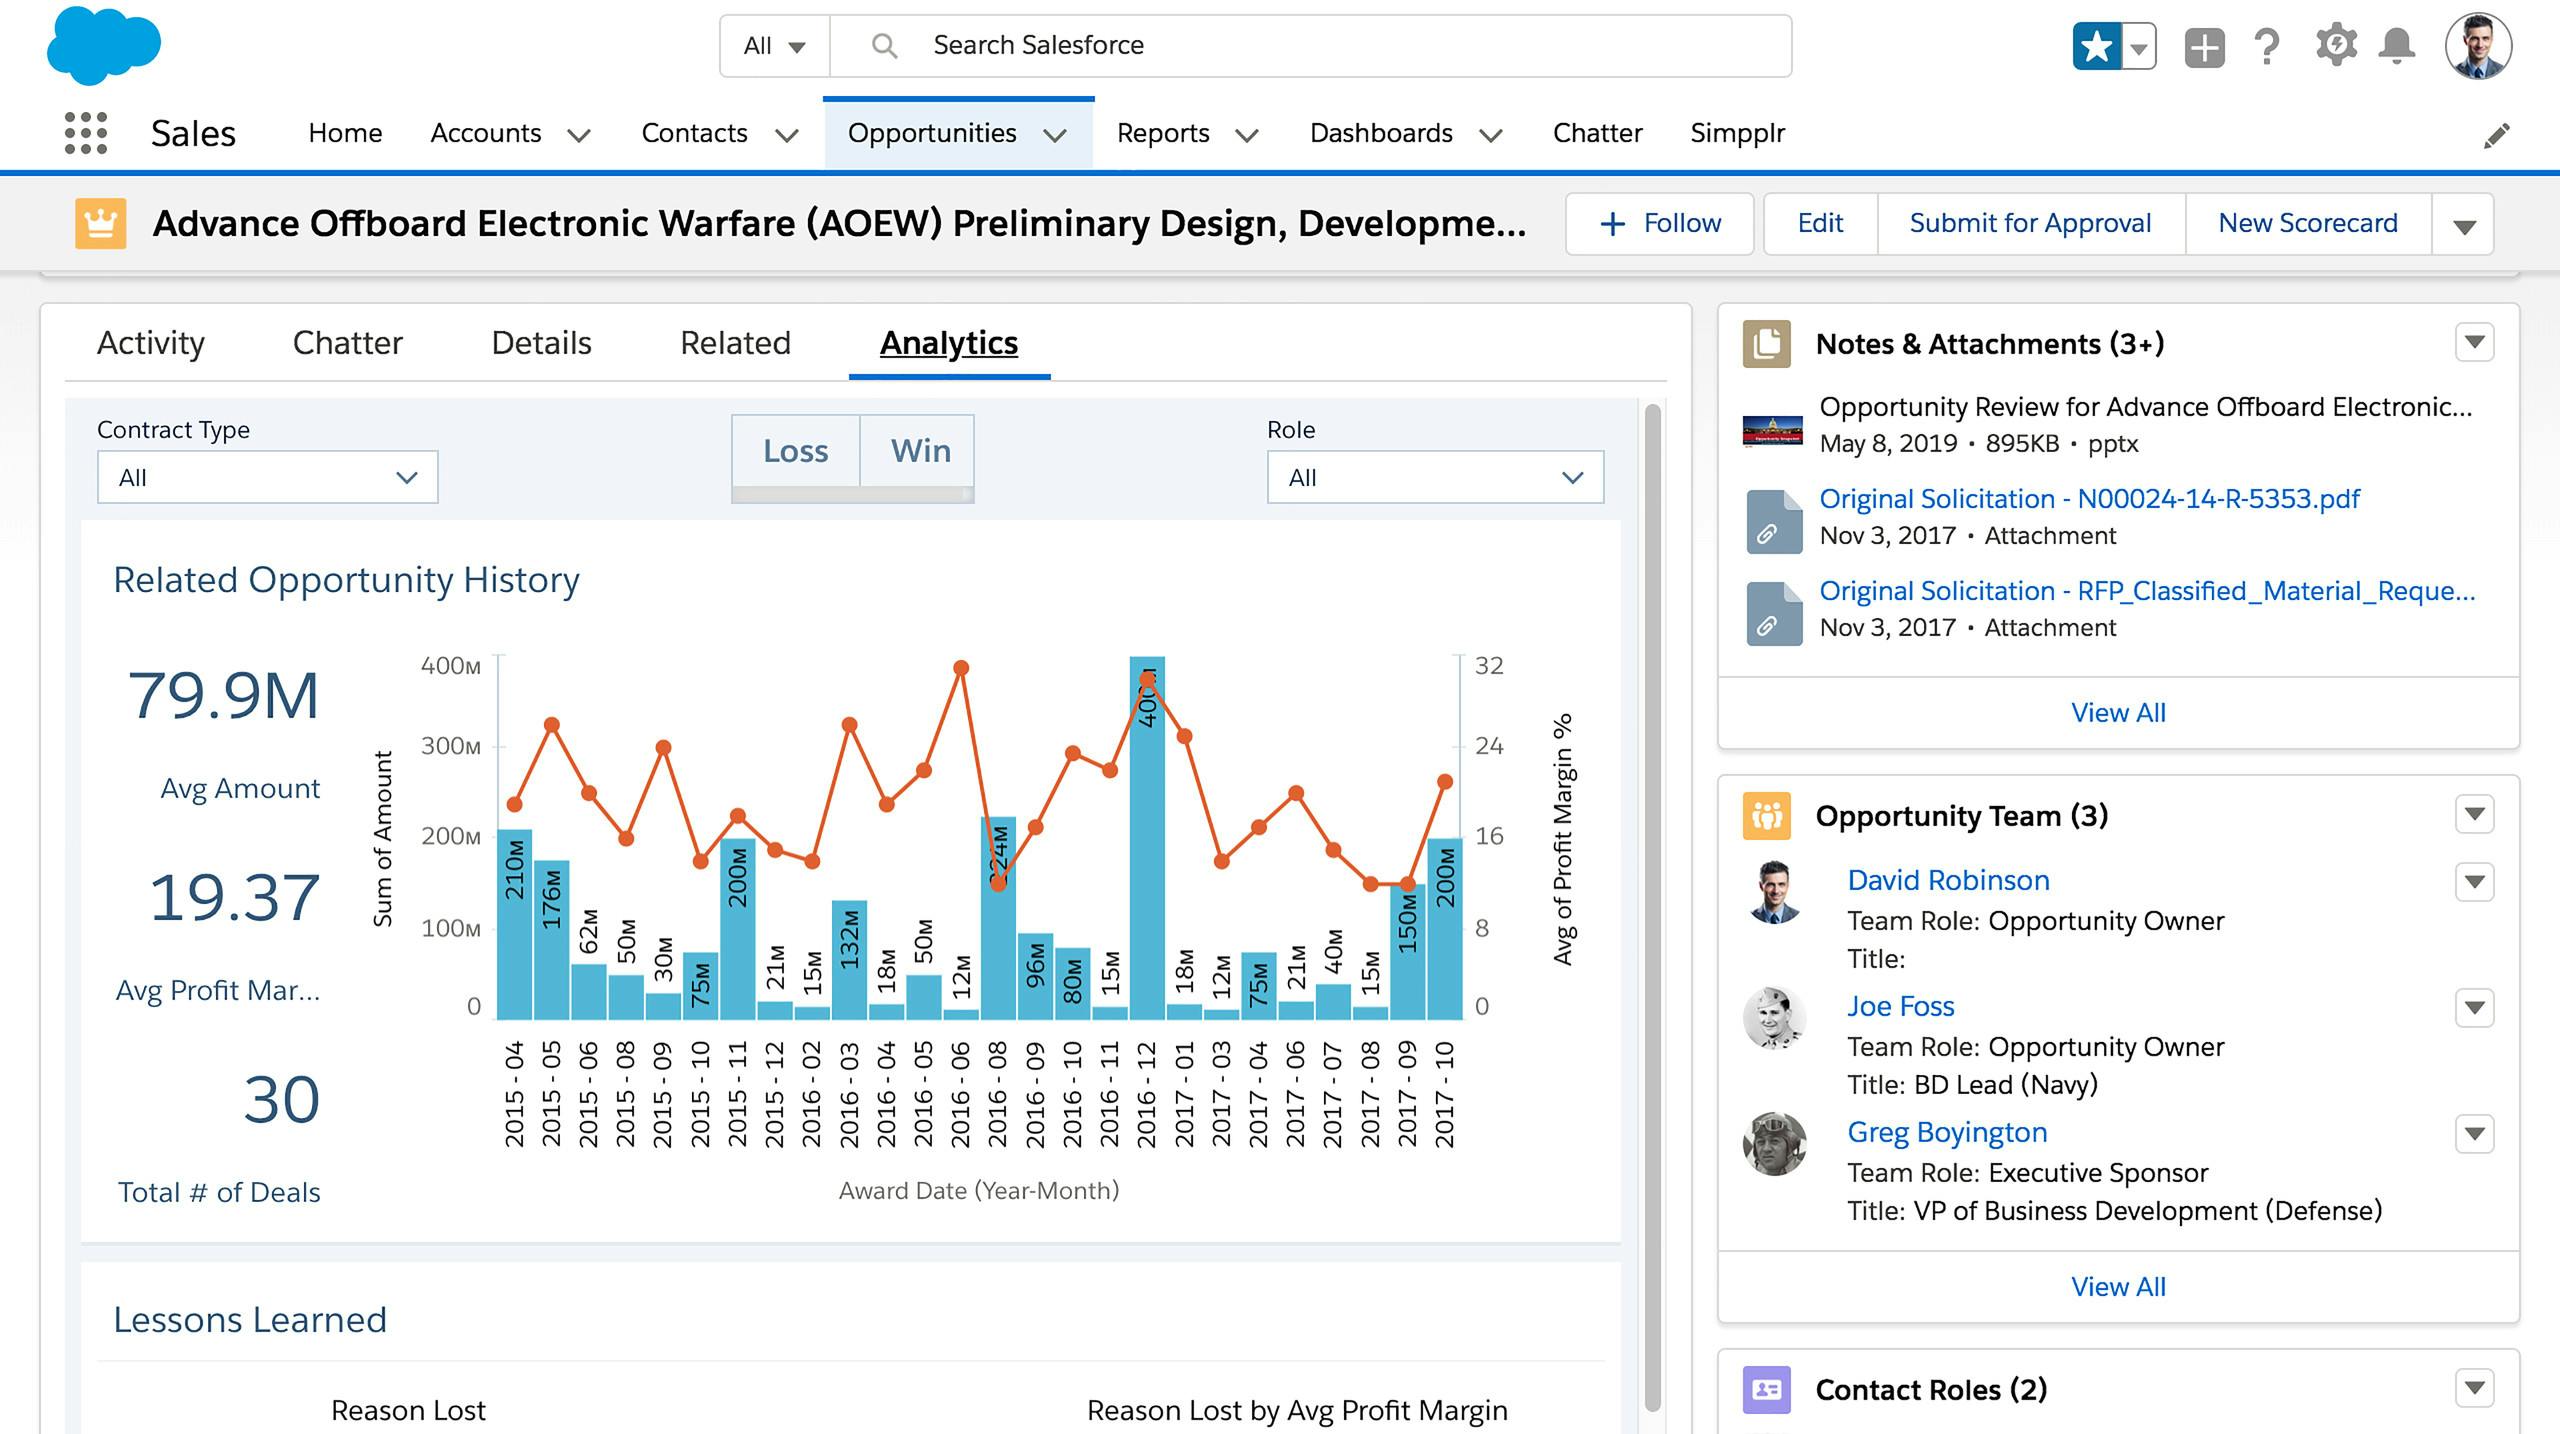Click Submit for Approval button

pos(2030,224)
